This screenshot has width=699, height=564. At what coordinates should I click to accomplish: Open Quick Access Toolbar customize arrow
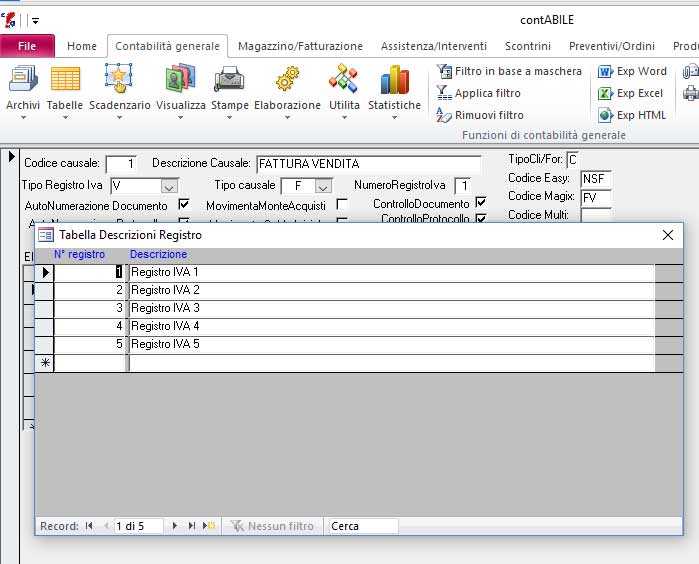click(36, 21)
